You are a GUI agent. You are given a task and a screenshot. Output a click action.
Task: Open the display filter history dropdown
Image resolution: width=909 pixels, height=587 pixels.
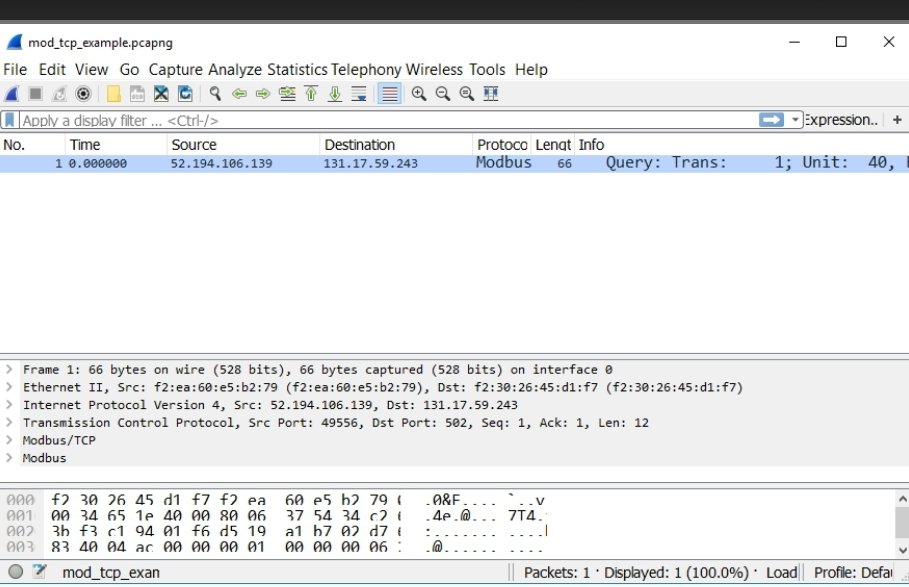pos(796,120)
